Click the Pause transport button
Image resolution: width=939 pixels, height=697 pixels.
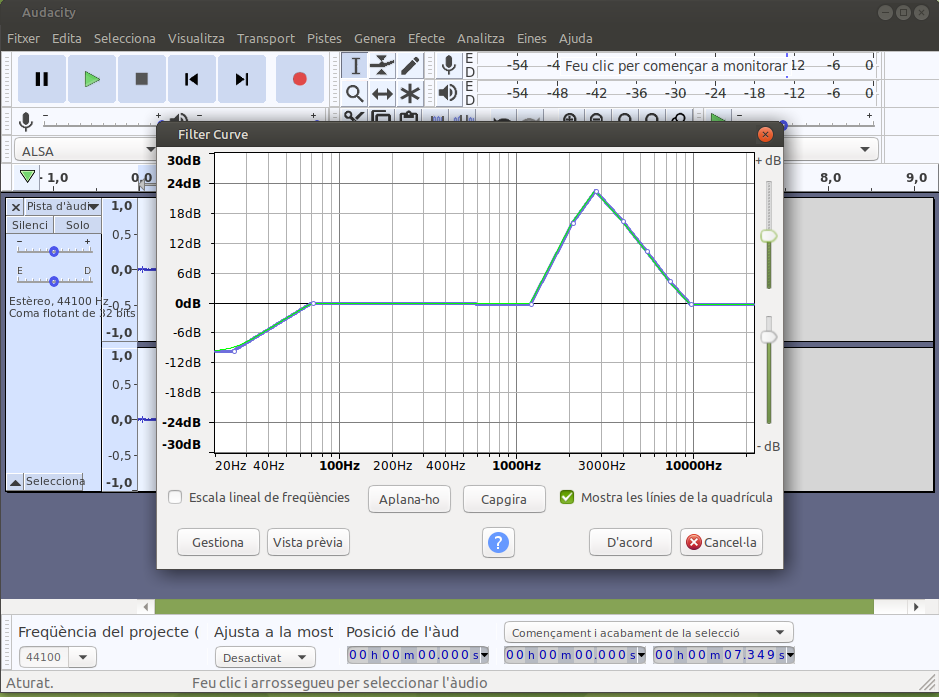coord(41,79)
